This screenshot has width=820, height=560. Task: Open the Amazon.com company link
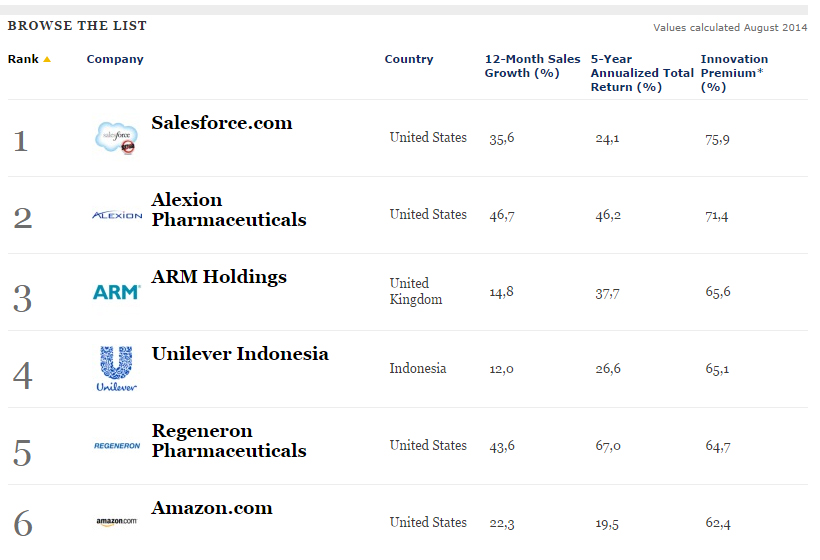(x=212, y=508)
